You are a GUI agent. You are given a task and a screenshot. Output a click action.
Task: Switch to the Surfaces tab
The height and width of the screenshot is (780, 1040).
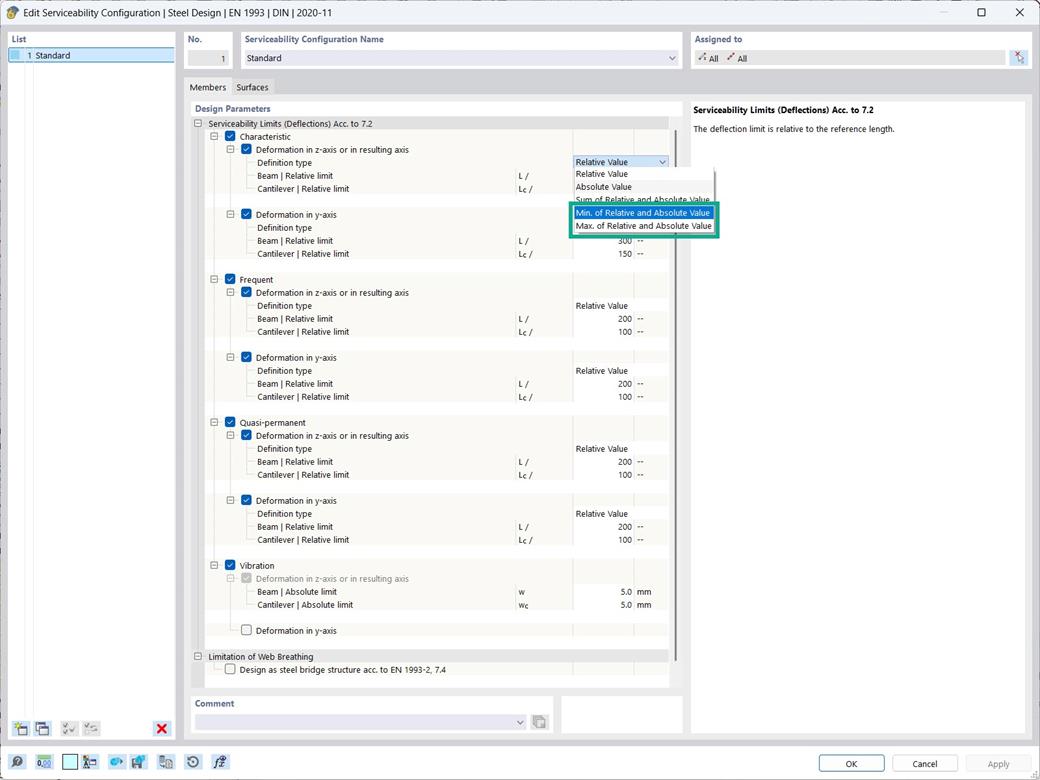point(252,87)
